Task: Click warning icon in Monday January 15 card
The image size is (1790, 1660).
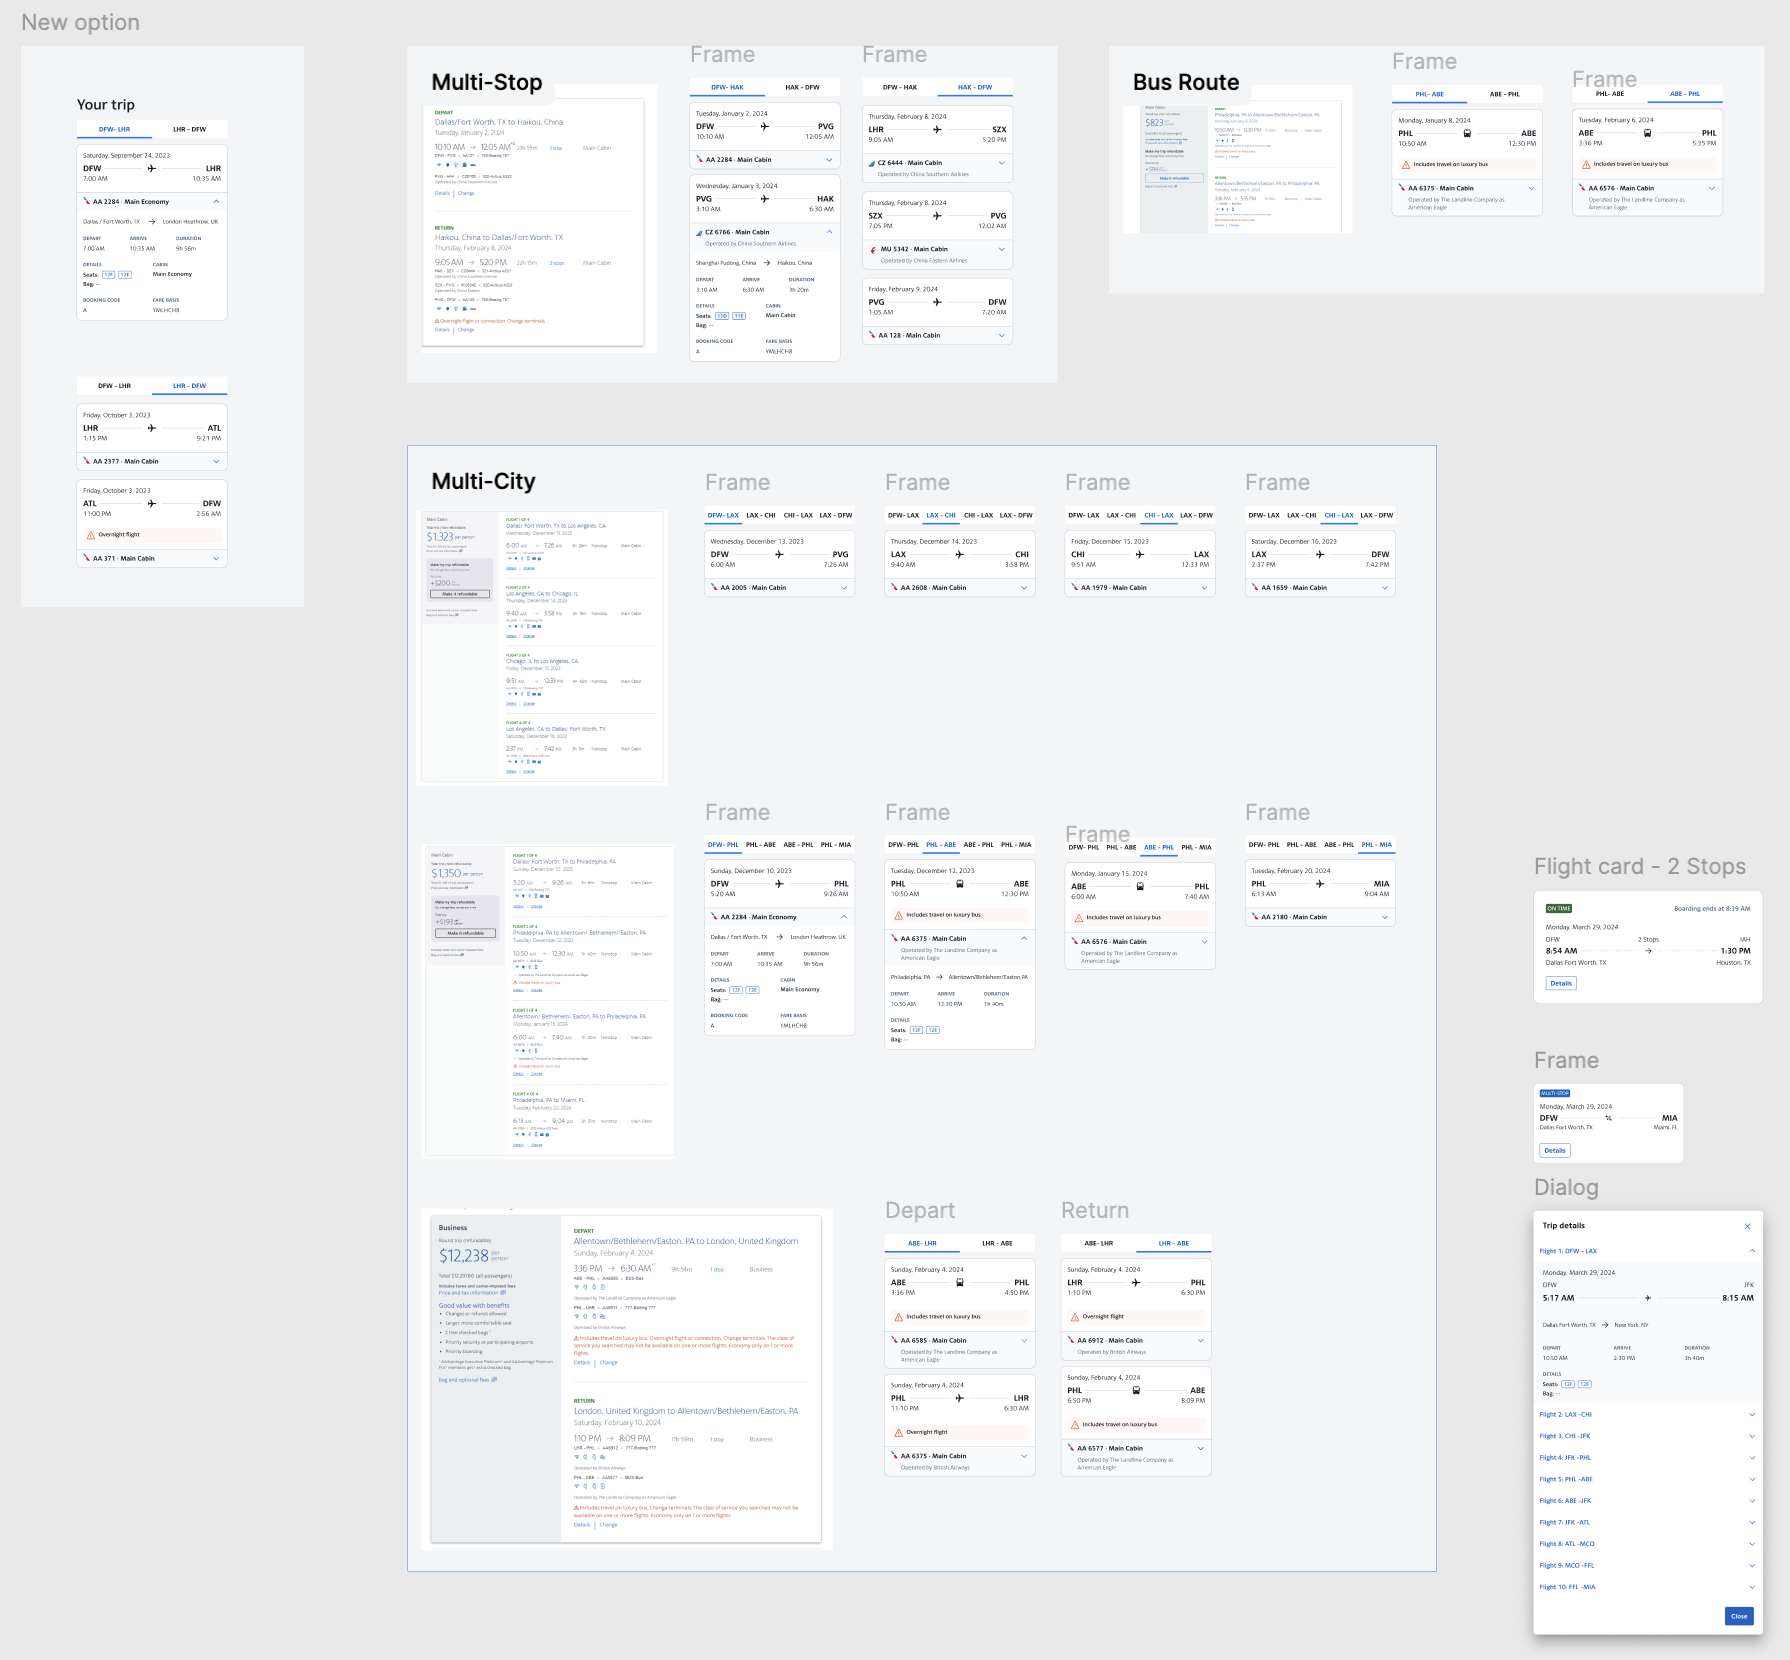Action: [x=1079, y=918]
